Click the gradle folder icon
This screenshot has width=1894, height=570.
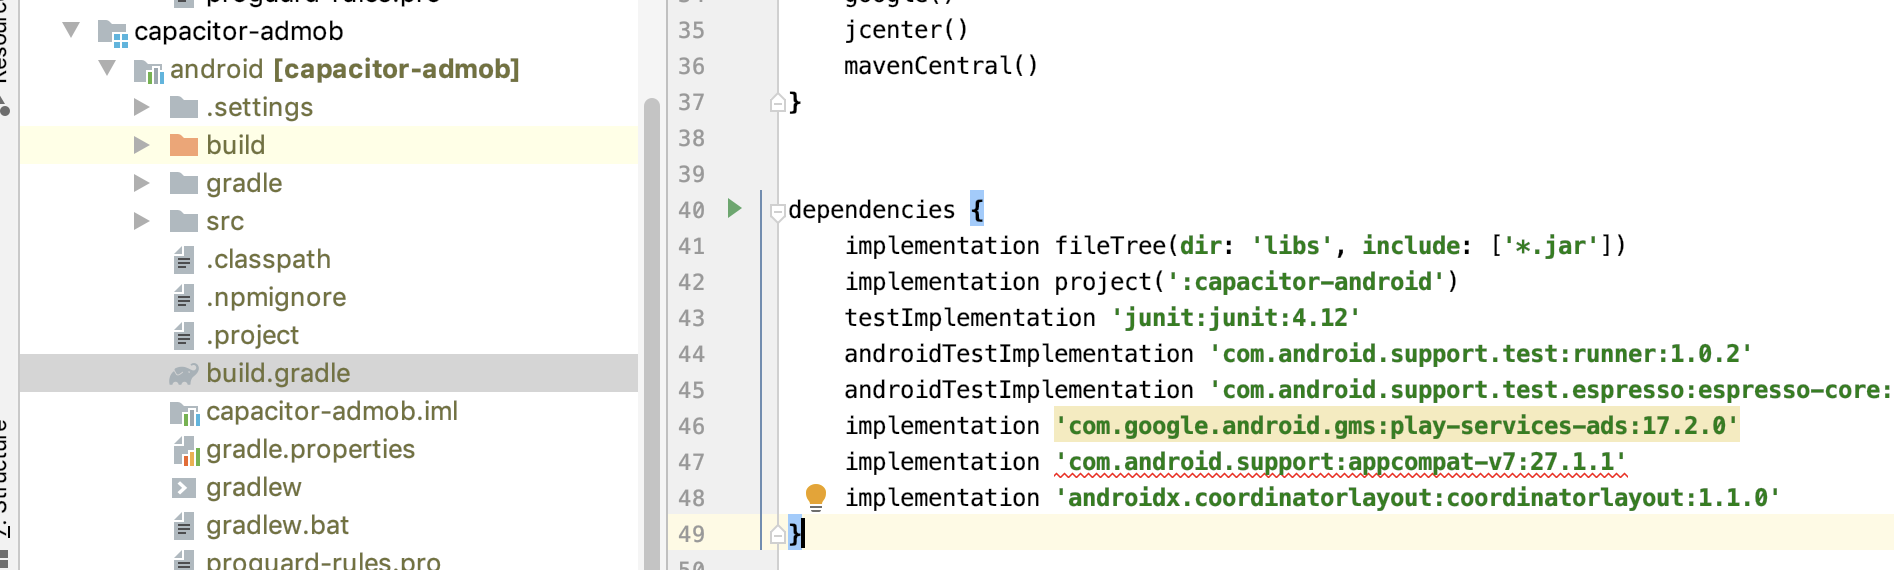184,183
